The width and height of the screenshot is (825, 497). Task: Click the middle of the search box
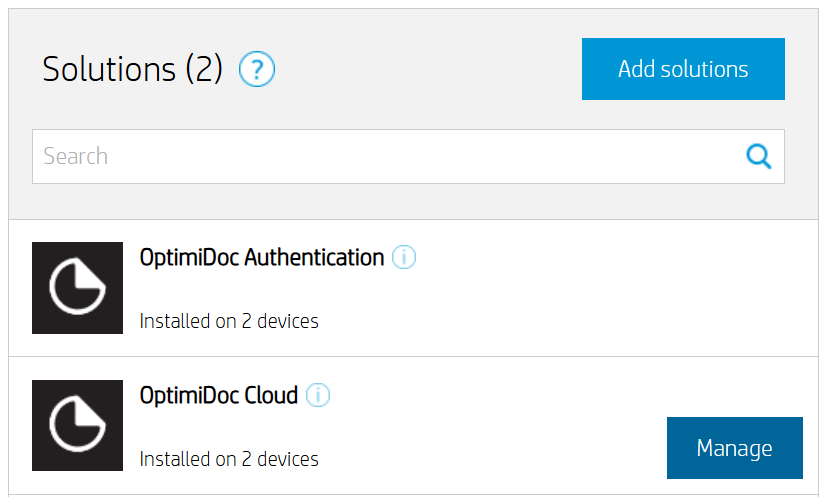pyautogui.click(x=408, y=156)
